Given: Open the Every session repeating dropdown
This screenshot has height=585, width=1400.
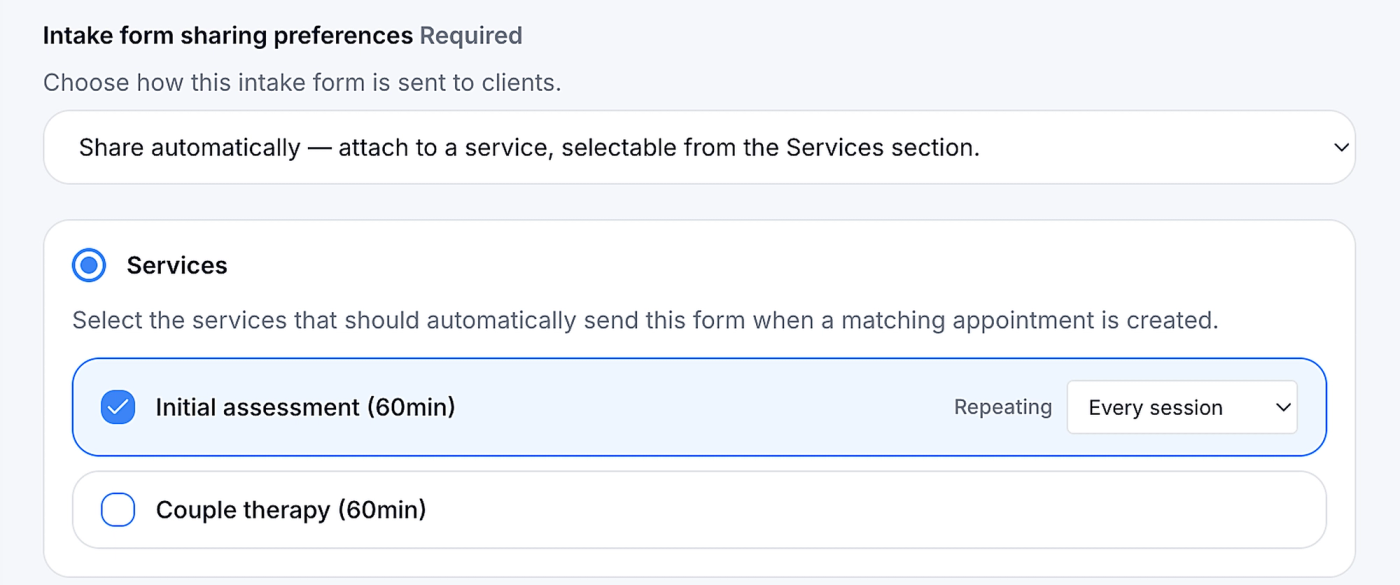Looking at the screenshot, I should coord(1182,407).
